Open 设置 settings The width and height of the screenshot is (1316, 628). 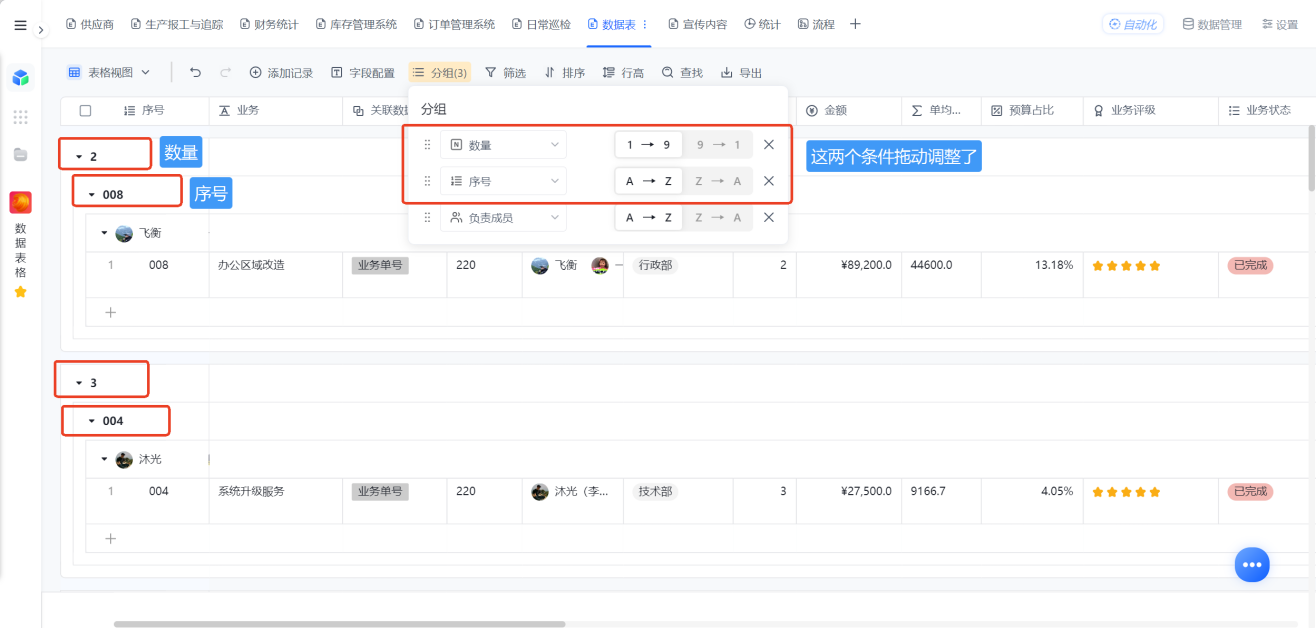coord(1280,24)
